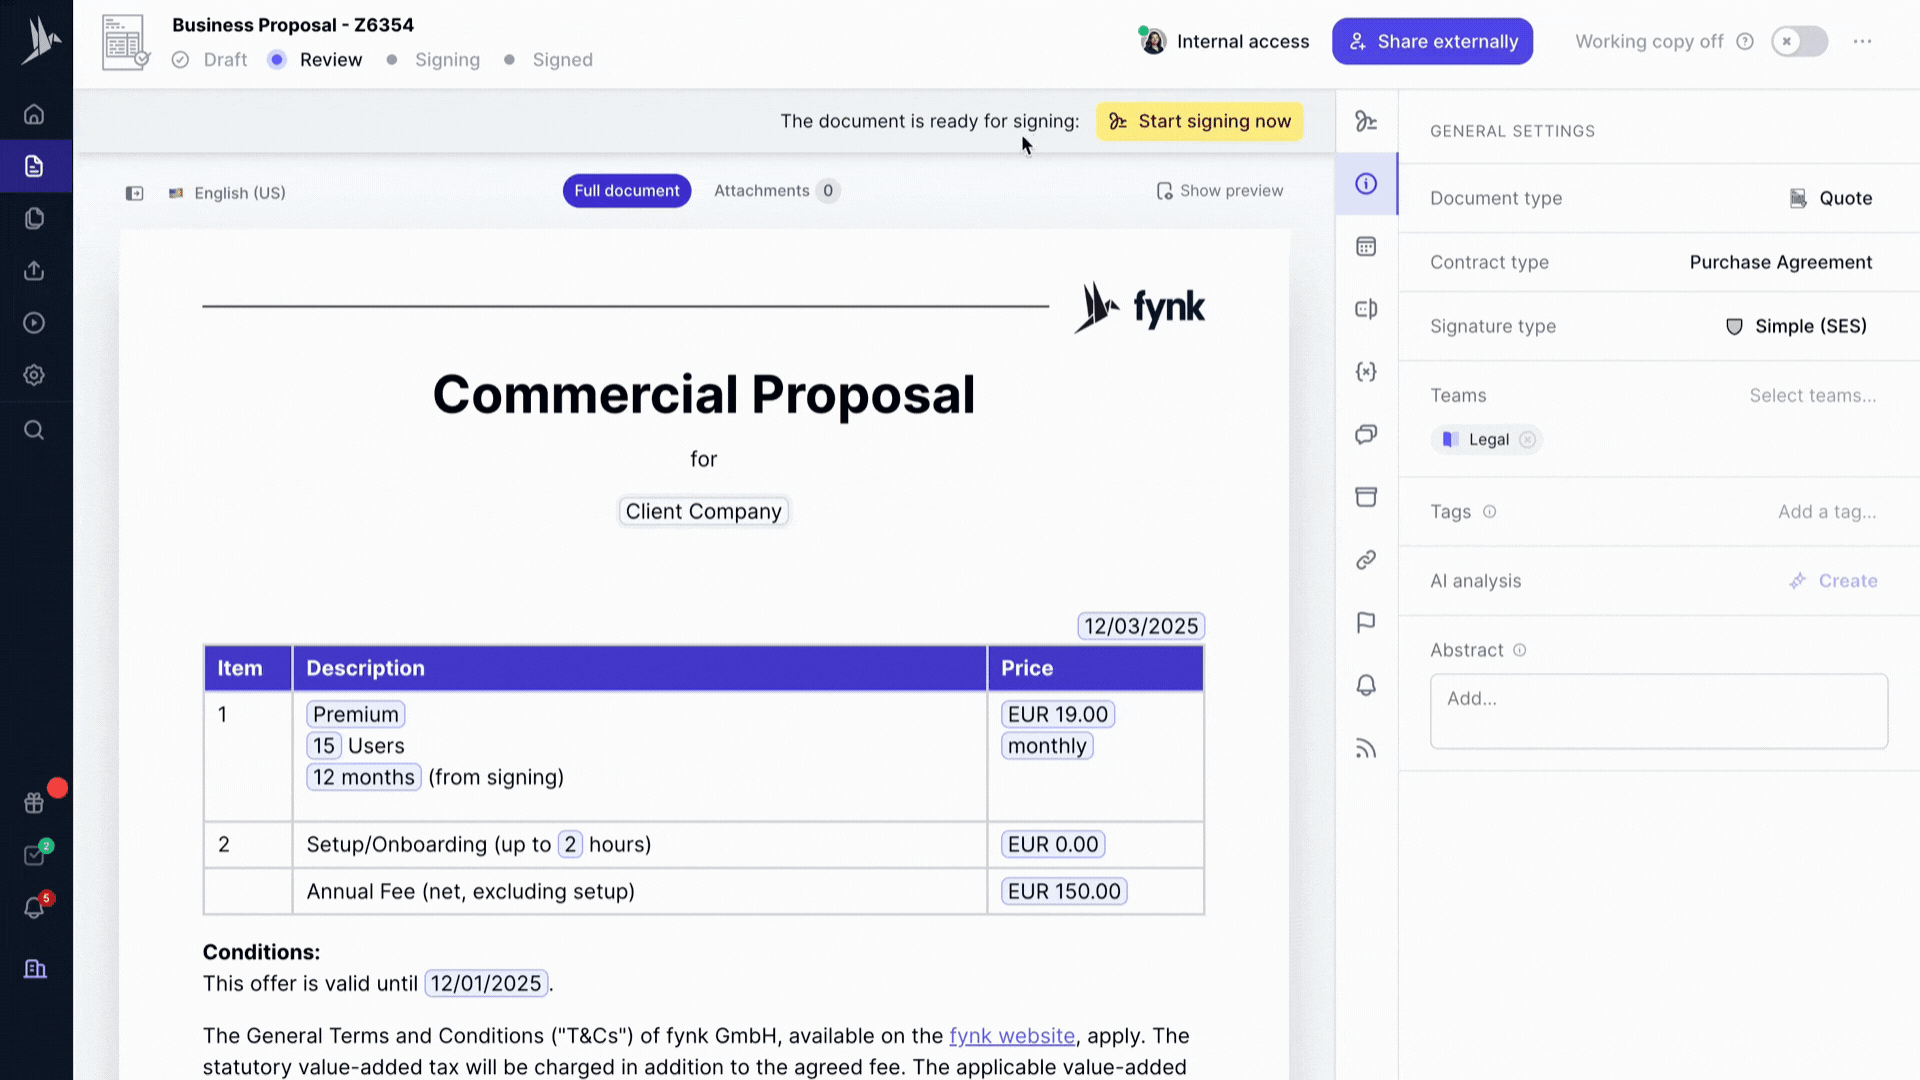
Task: Open the variables curly braces panel icon
Action: 1366,372
